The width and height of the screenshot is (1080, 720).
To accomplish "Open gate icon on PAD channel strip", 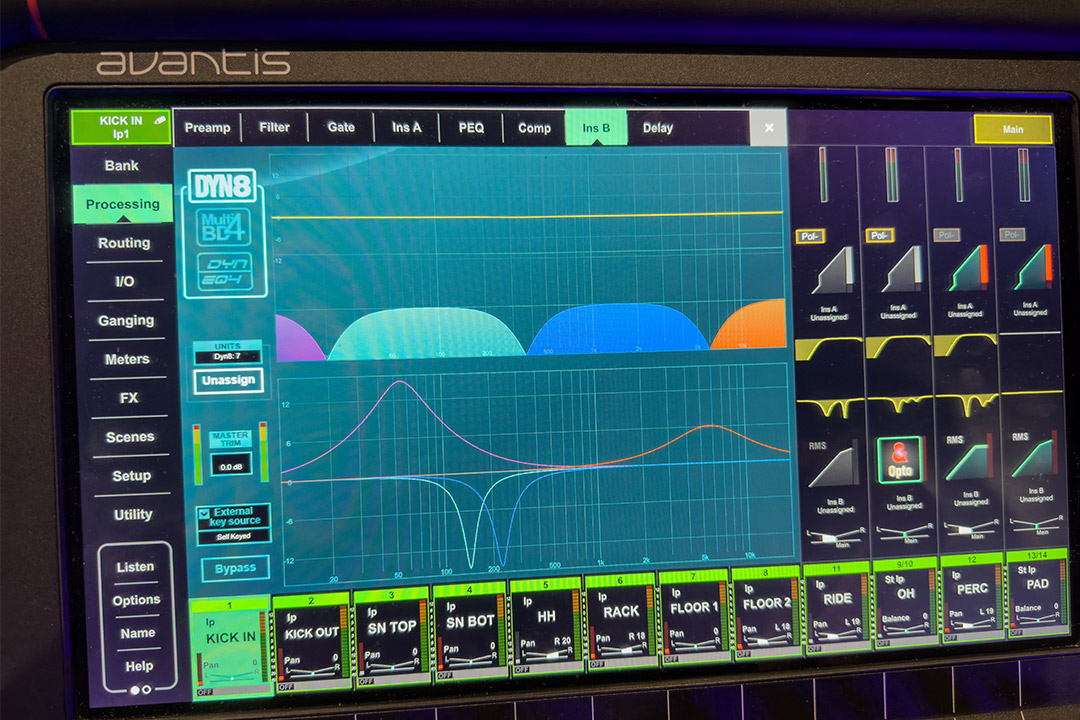I will 1032,267.
